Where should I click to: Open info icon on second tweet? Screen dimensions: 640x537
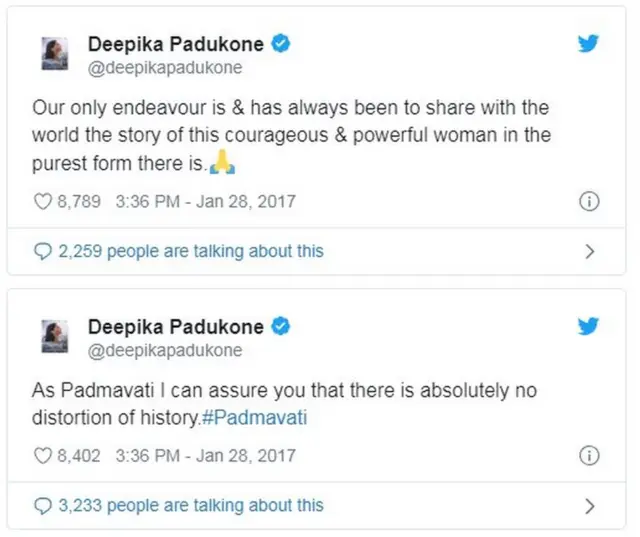pos(589,455)
